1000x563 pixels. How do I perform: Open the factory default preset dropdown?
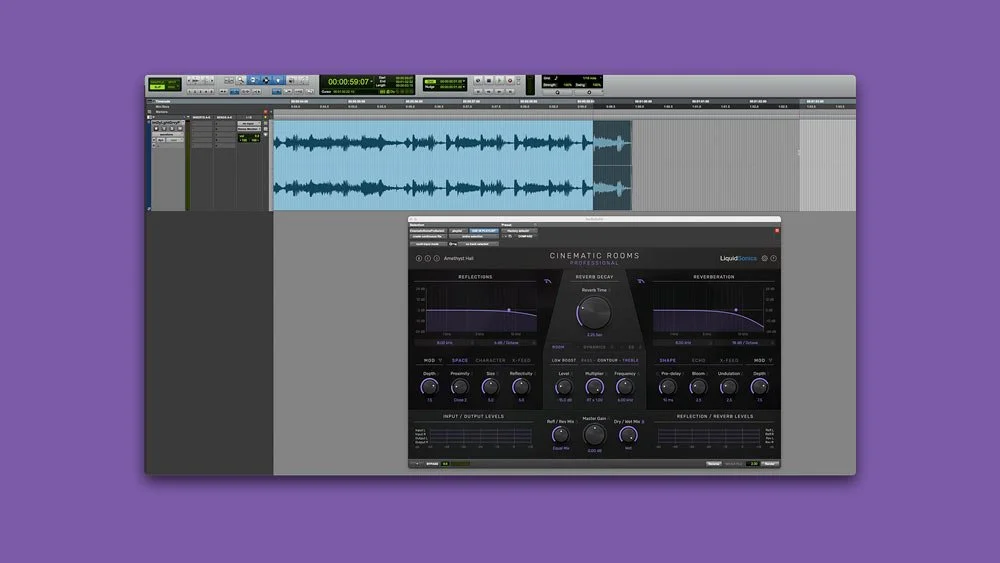pos(518,231)
